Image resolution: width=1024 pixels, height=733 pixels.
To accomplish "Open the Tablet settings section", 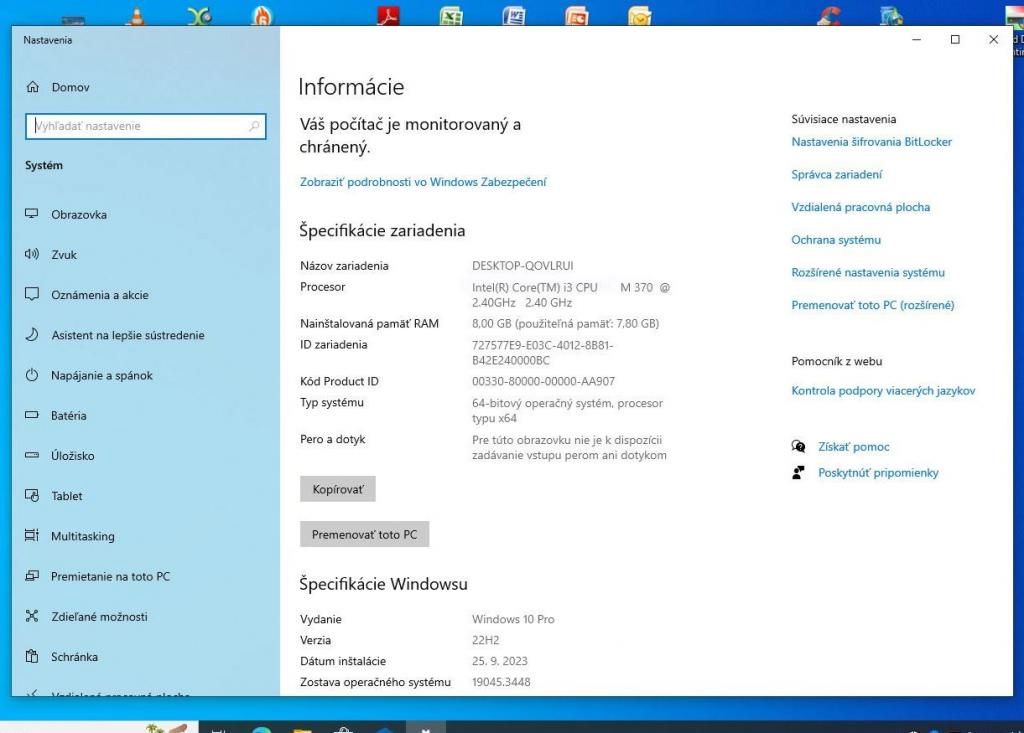I will coord(67,496).
